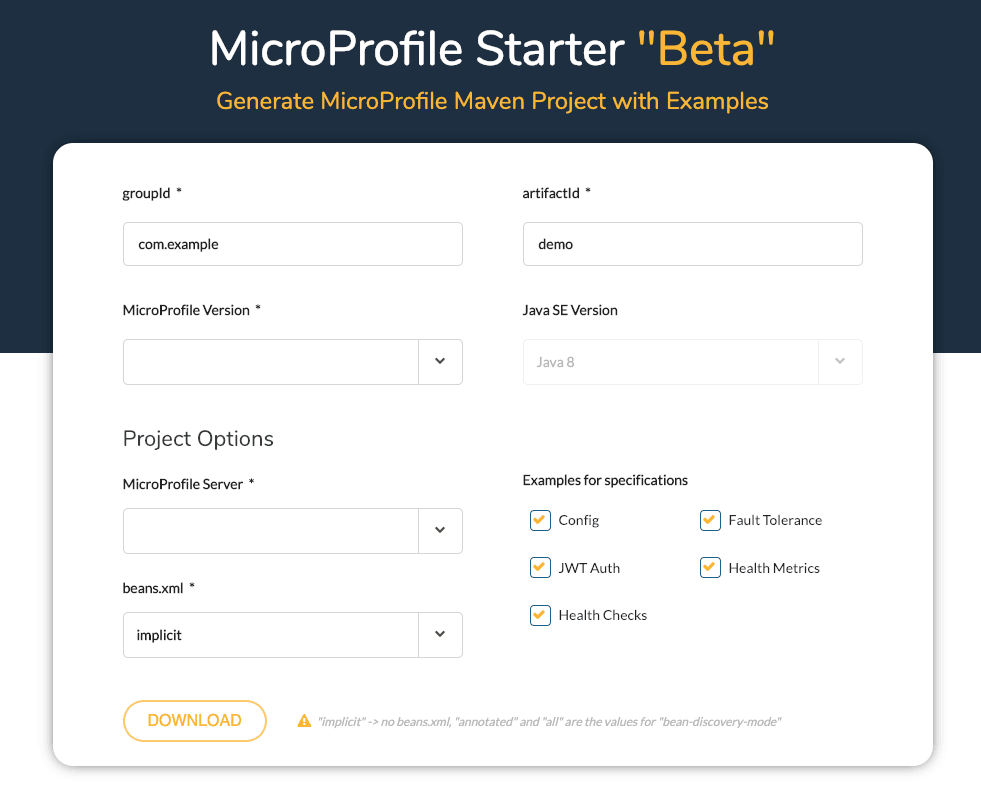
Task: Click the MicroProfile Starter Beta title
Action: (492, 48)
